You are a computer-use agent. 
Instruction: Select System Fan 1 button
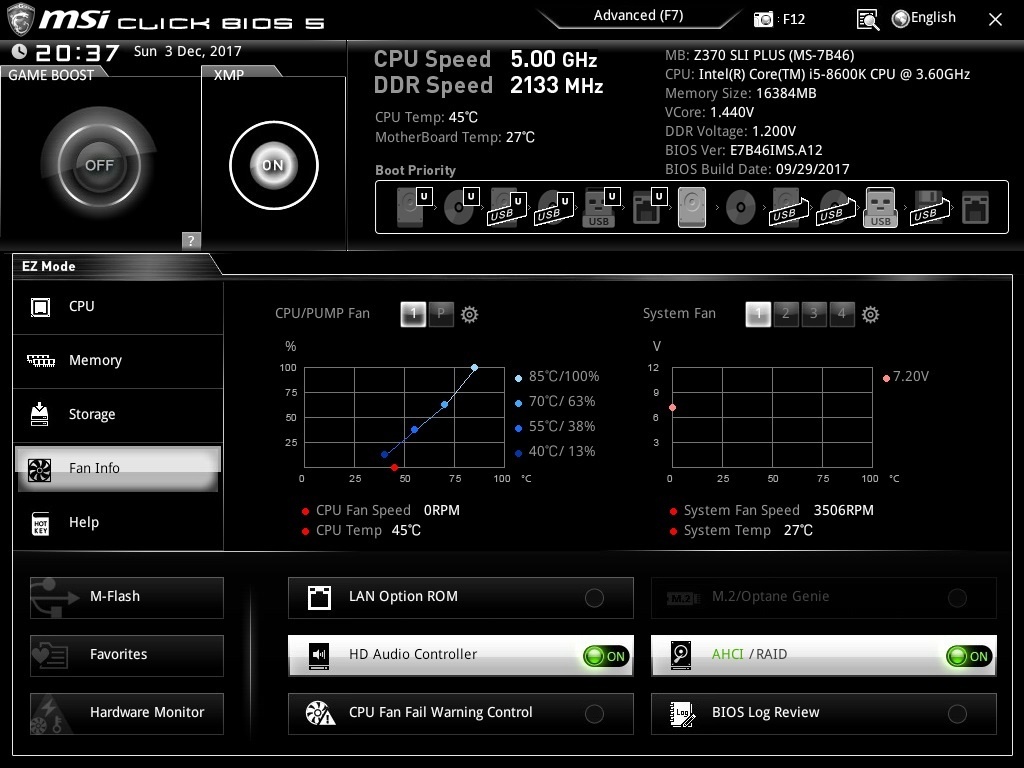click(758, 314)
